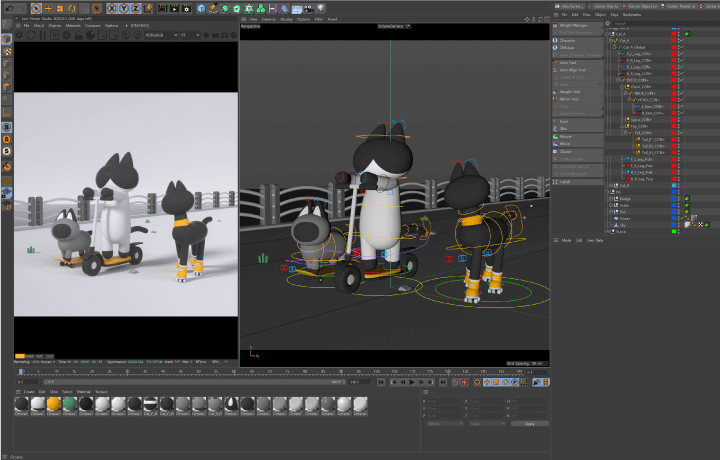This screenshot has width=720, height=460.
Task: Open the Objects menu in Live Viewer
Action: 55,26
